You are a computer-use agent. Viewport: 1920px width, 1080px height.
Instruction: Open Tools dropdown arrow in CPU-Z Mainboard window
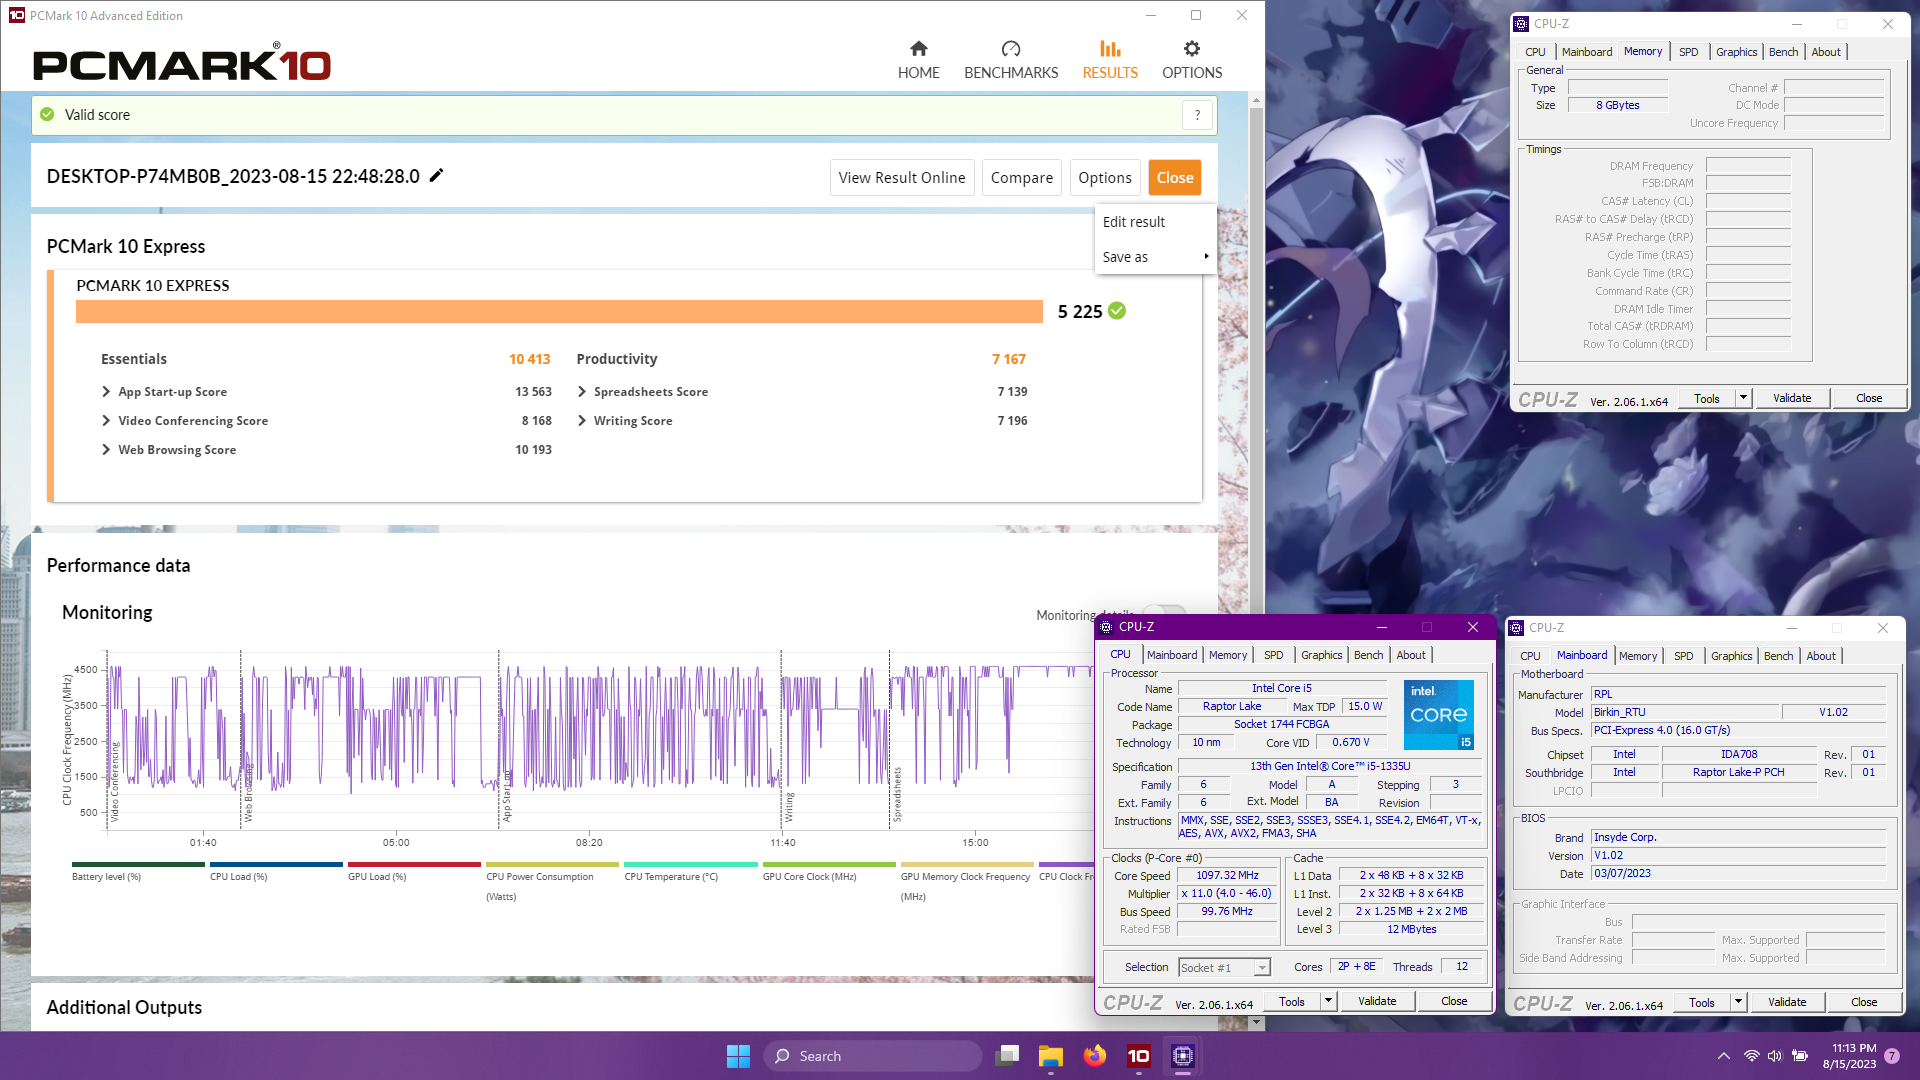(x=1738, y=1002)
